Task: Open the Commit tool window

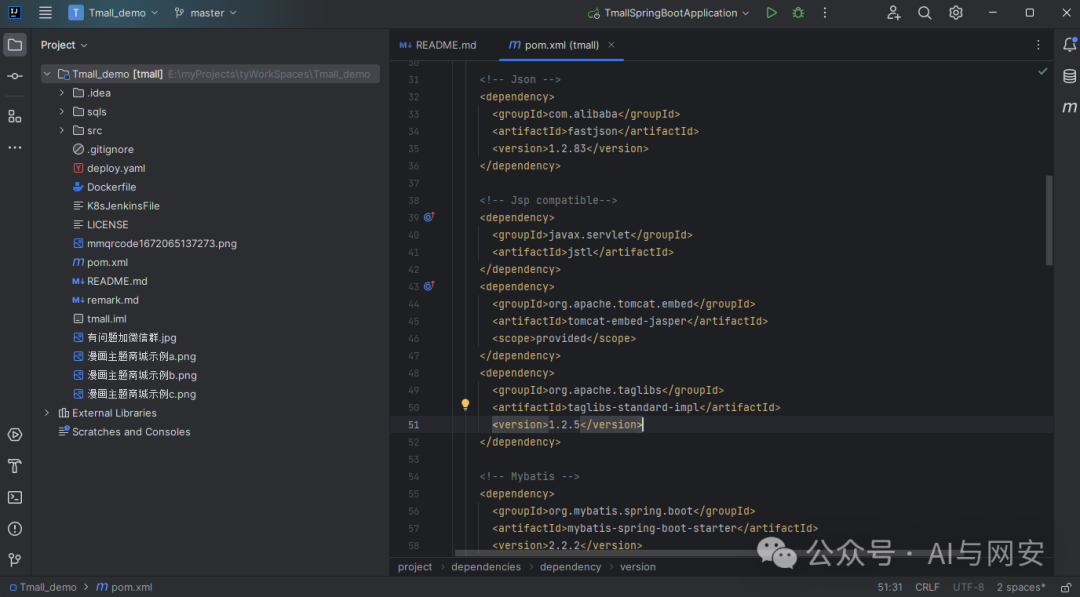Action: pos(14,76)
